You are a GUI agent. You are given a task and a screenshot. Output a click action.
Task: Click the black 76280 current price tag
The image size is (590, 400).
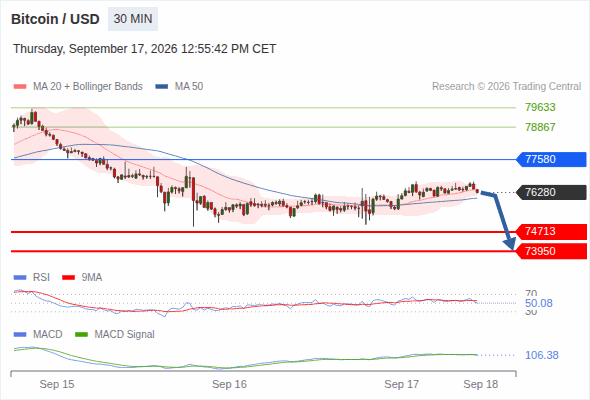551,192
